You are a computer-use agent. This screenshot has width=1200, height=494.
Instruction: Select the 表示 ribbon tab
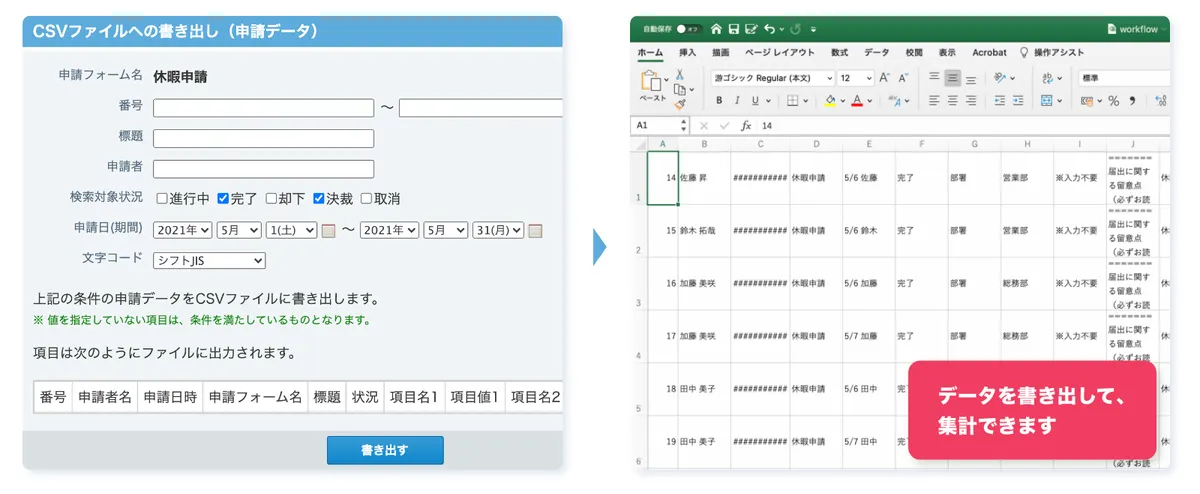click(947, 52)
